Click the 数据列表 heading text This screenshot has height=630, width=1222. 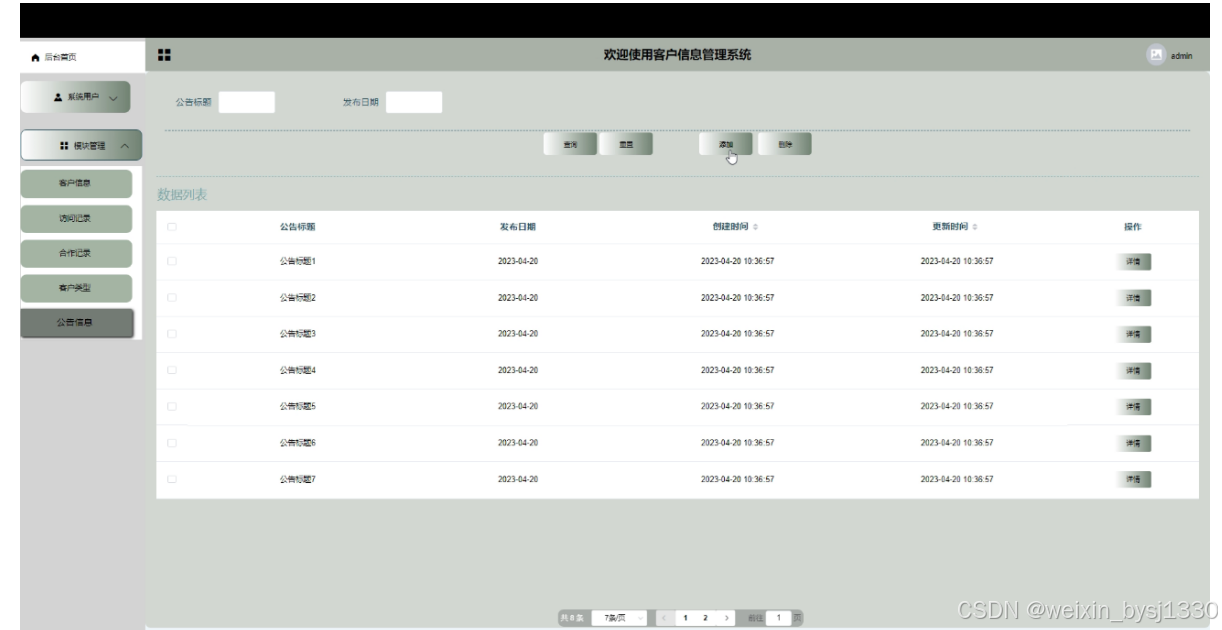(182, 194)
